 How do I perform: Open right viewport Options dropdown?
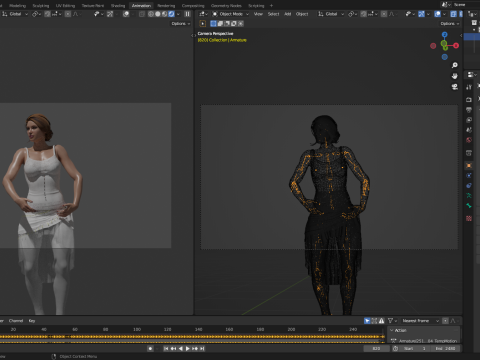tap(450, 24)
